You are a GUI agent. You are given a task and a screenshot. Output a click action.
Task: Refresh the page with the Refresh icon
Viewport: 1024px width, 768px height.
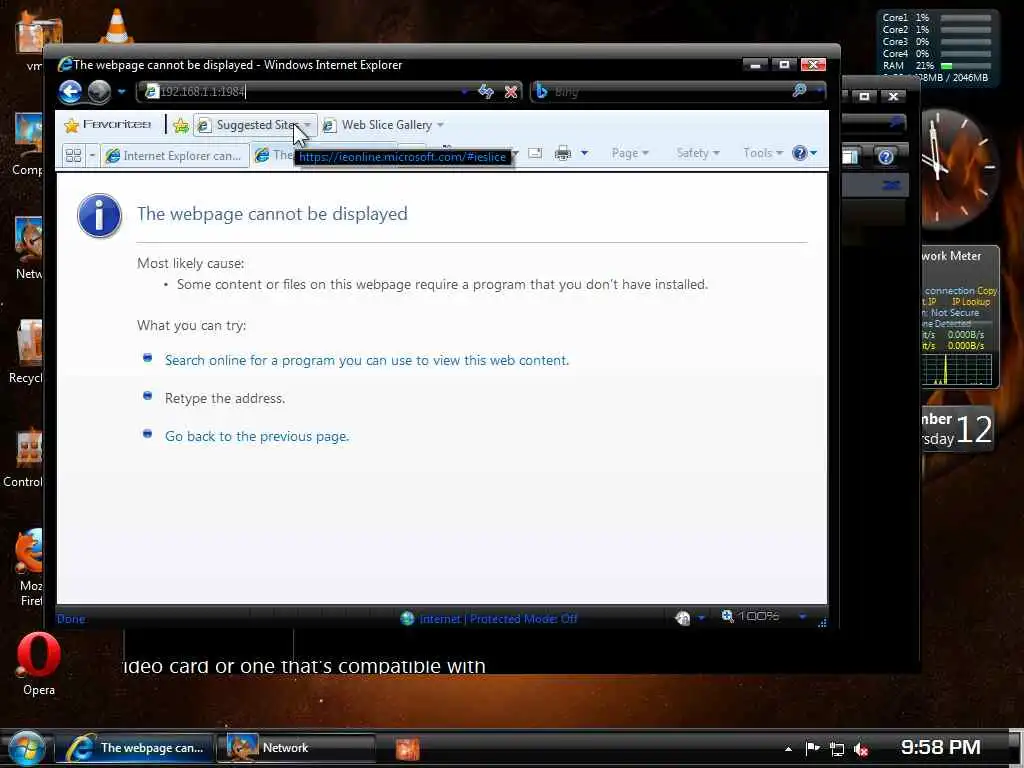tap(486, 91)
